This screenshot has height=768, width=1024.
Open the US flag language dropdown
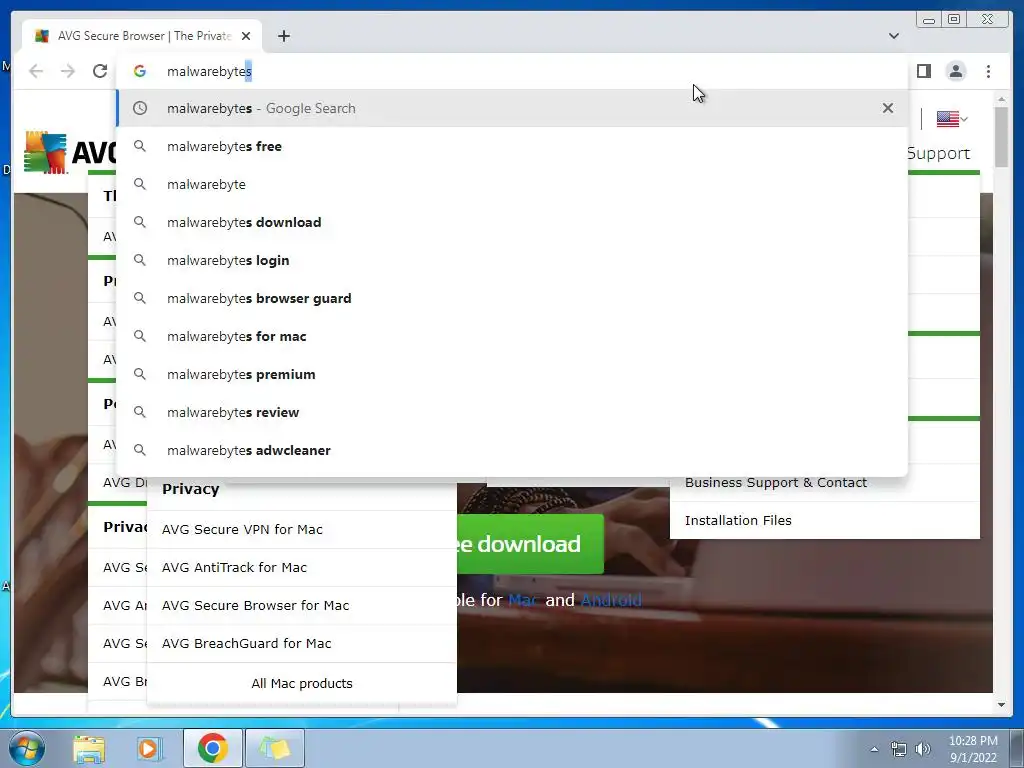tap(952, 119)
